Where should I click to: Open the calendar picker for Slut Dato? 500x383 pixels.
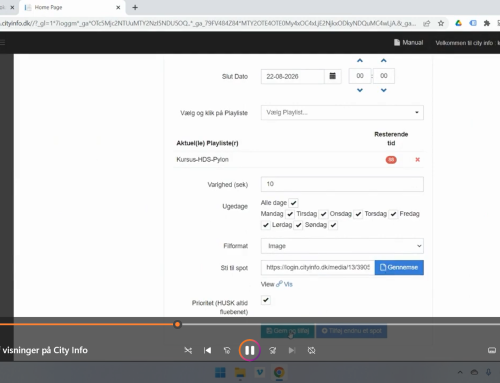[332, 76]
